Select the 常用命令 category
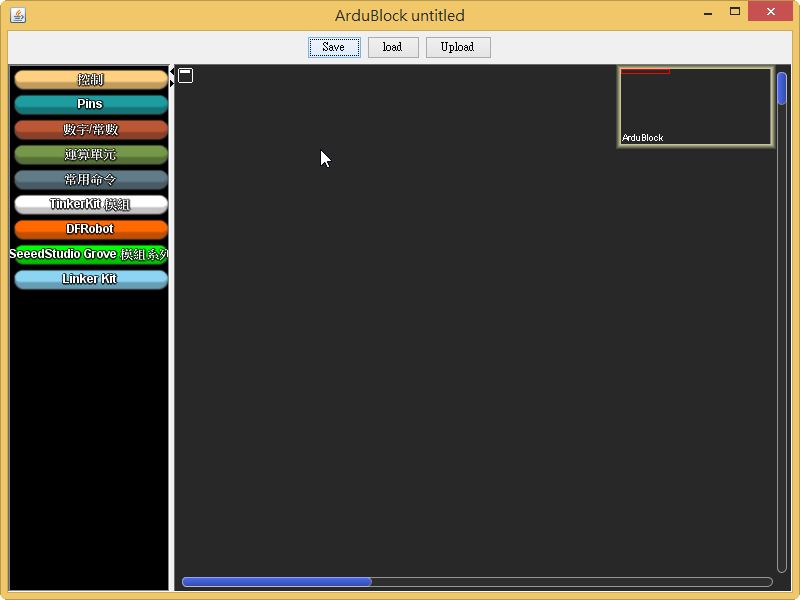Screen dimensions: 800x600 tap(90, 180)
